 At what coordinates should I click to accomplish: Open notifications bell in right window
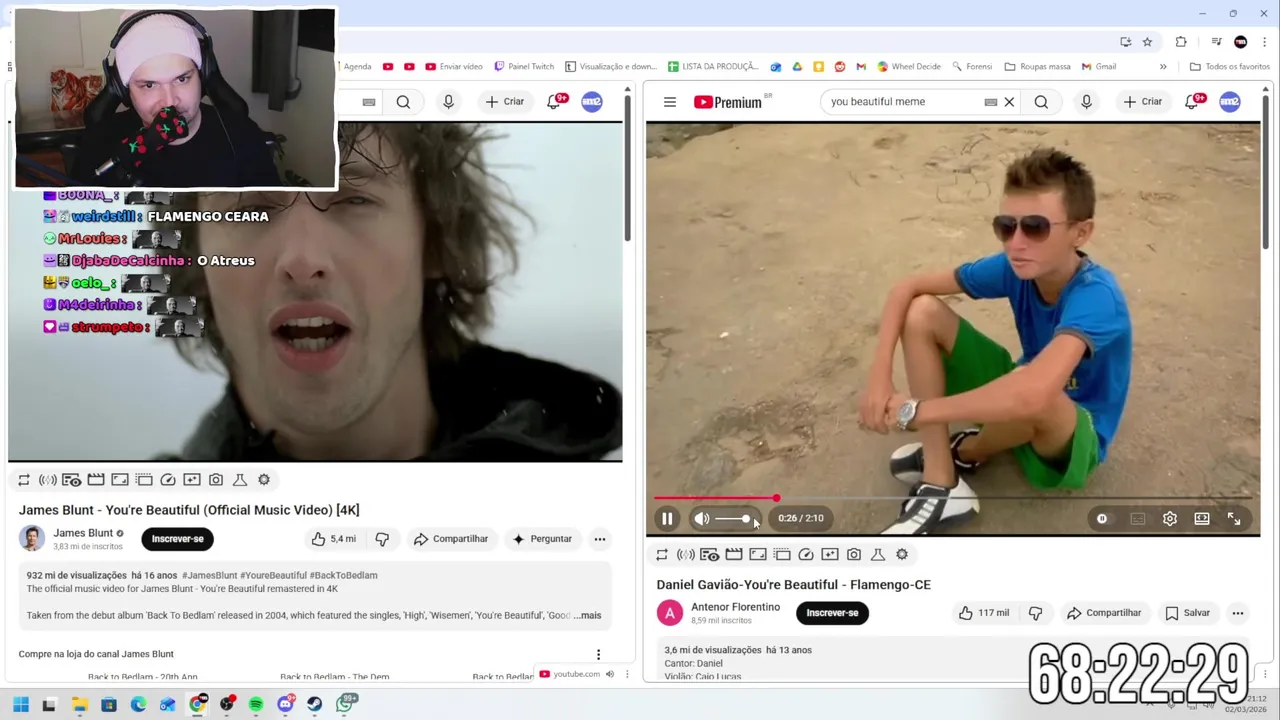click(x=1192, y=102)
